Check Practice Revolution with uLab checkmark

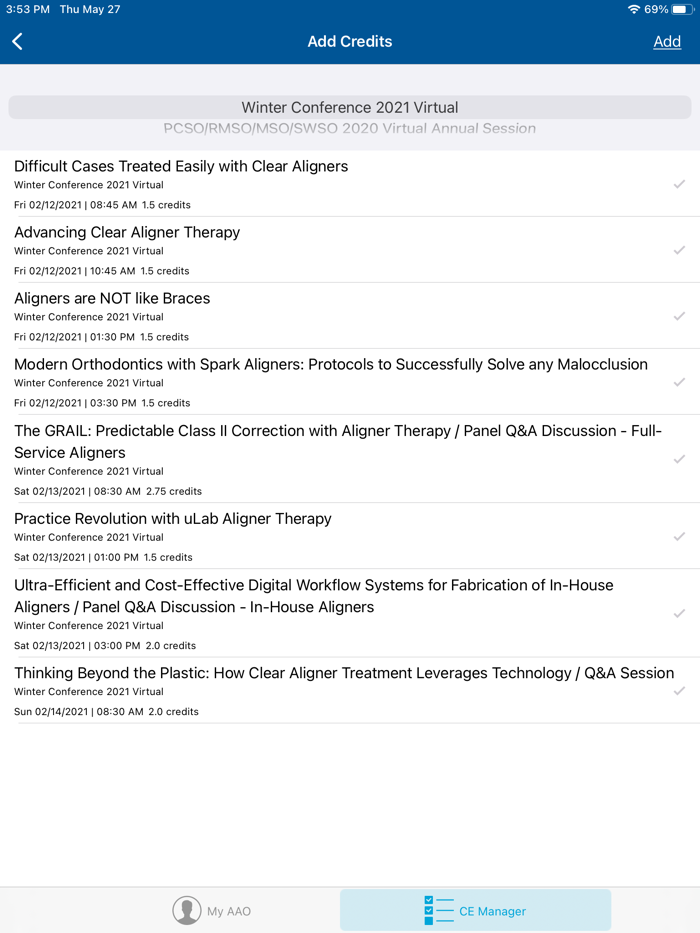click(x=679, y=536)
